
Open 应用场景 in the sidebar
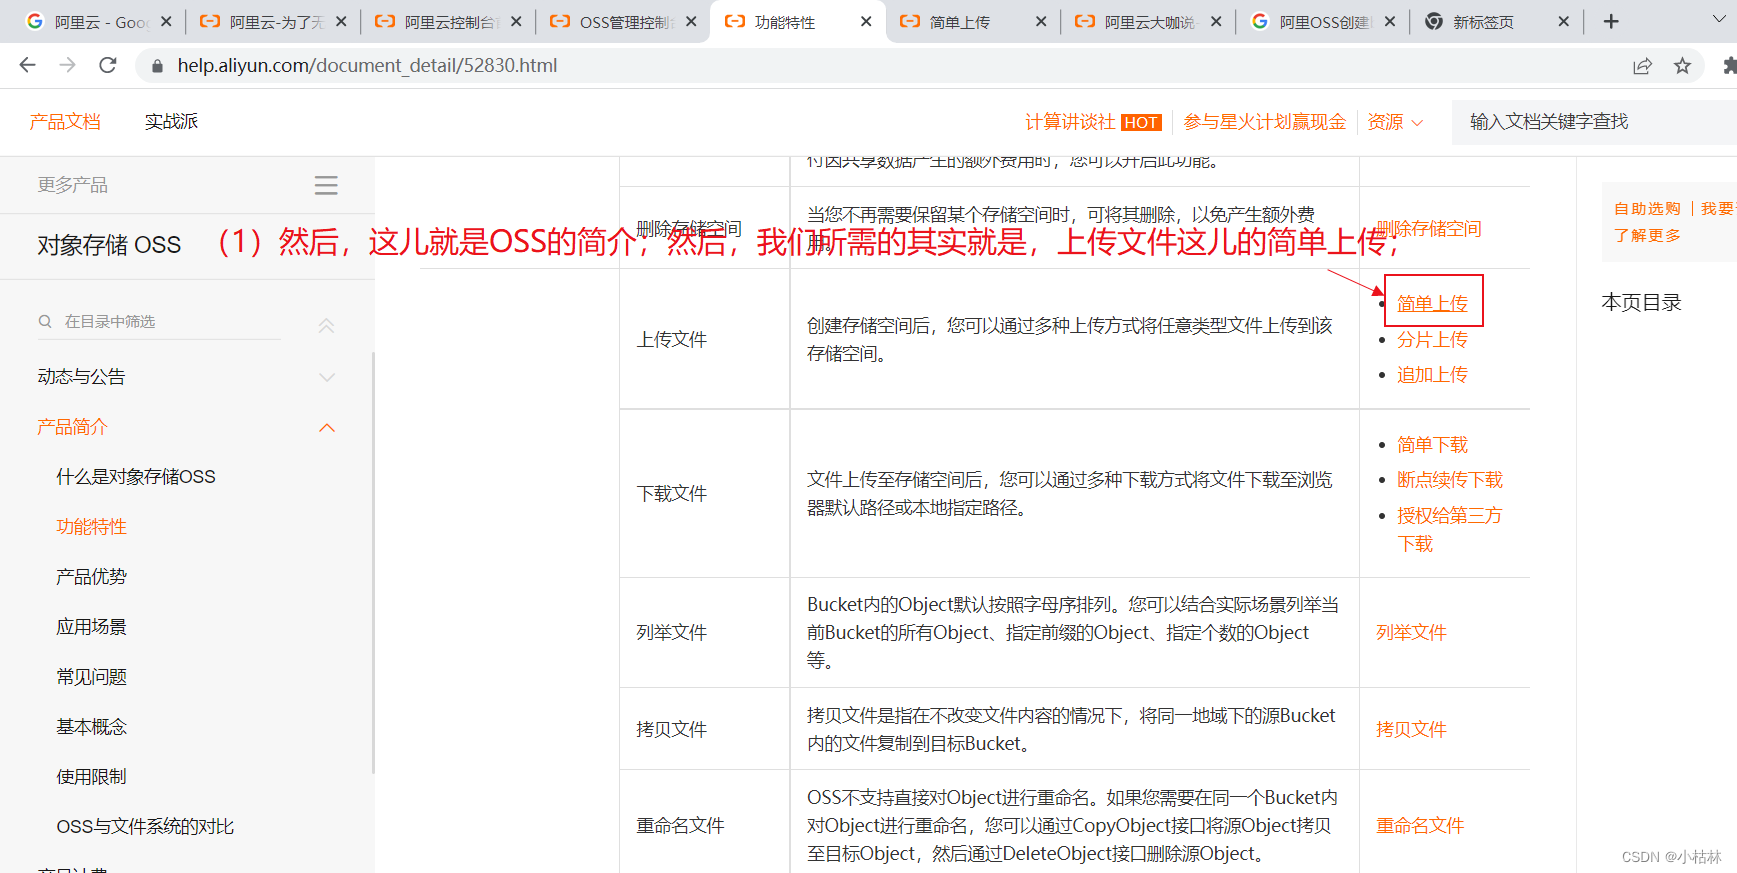pyautogui.click(x=91, y=627)
